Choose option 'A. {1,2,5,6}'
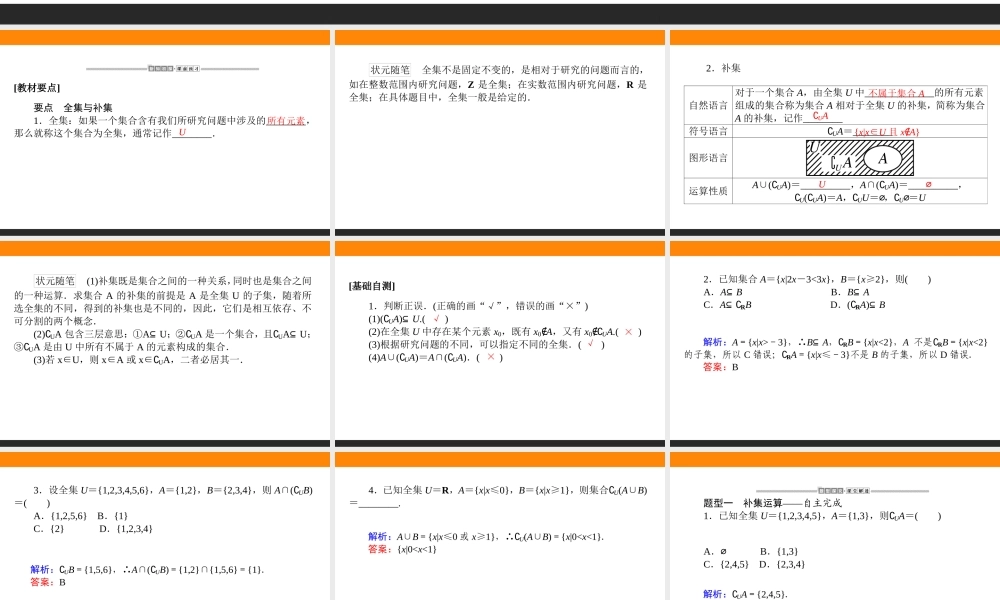The image size is (1000, 600). click(x=59, y=516)
